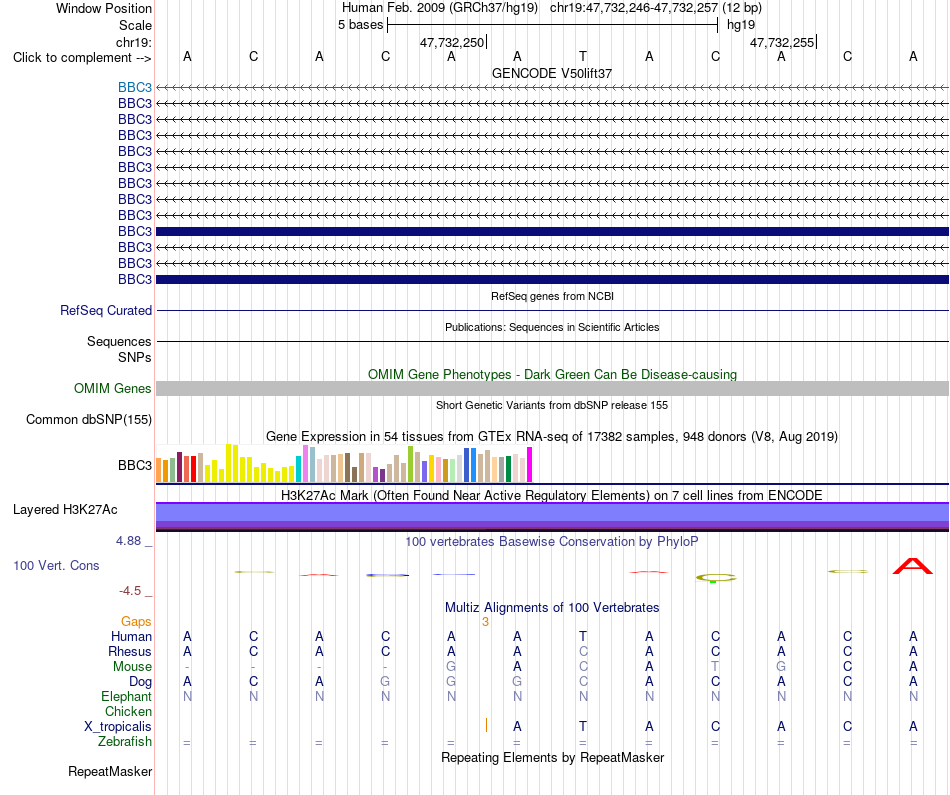Open the GTEx Gene Expression in 54 tissues title
Viewport: 950px width, 795px height.
tap(552, 436)
